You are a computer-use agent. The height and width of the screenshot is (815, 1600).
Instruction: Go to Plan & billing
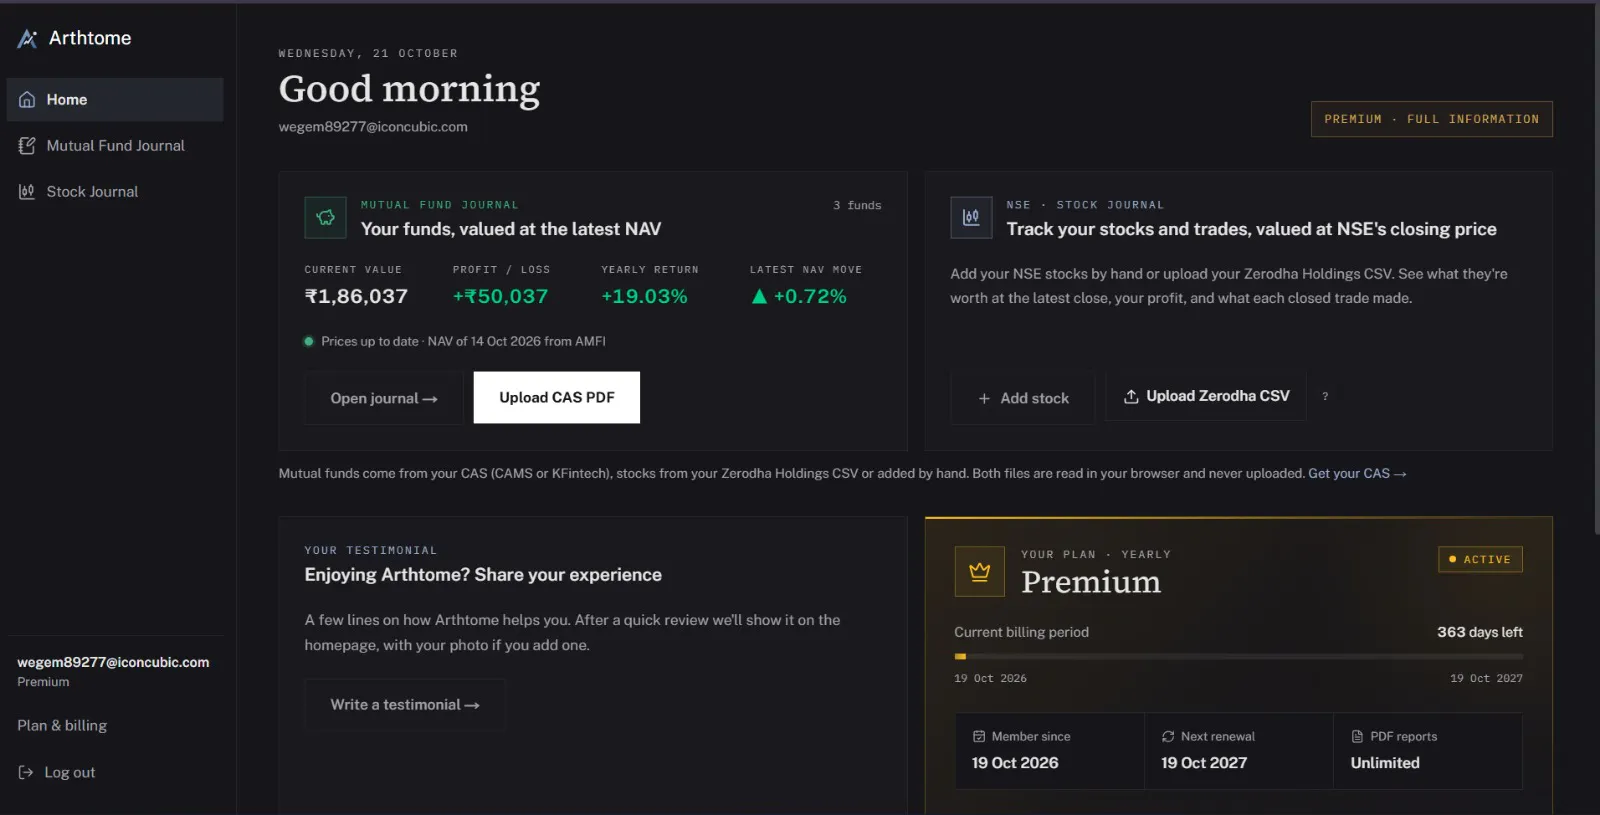coord(62,726)
